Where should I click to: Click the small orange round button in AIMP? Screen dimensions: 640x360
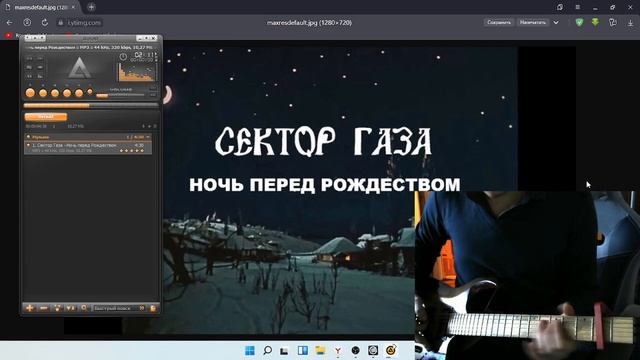click(x=90, y=92)
